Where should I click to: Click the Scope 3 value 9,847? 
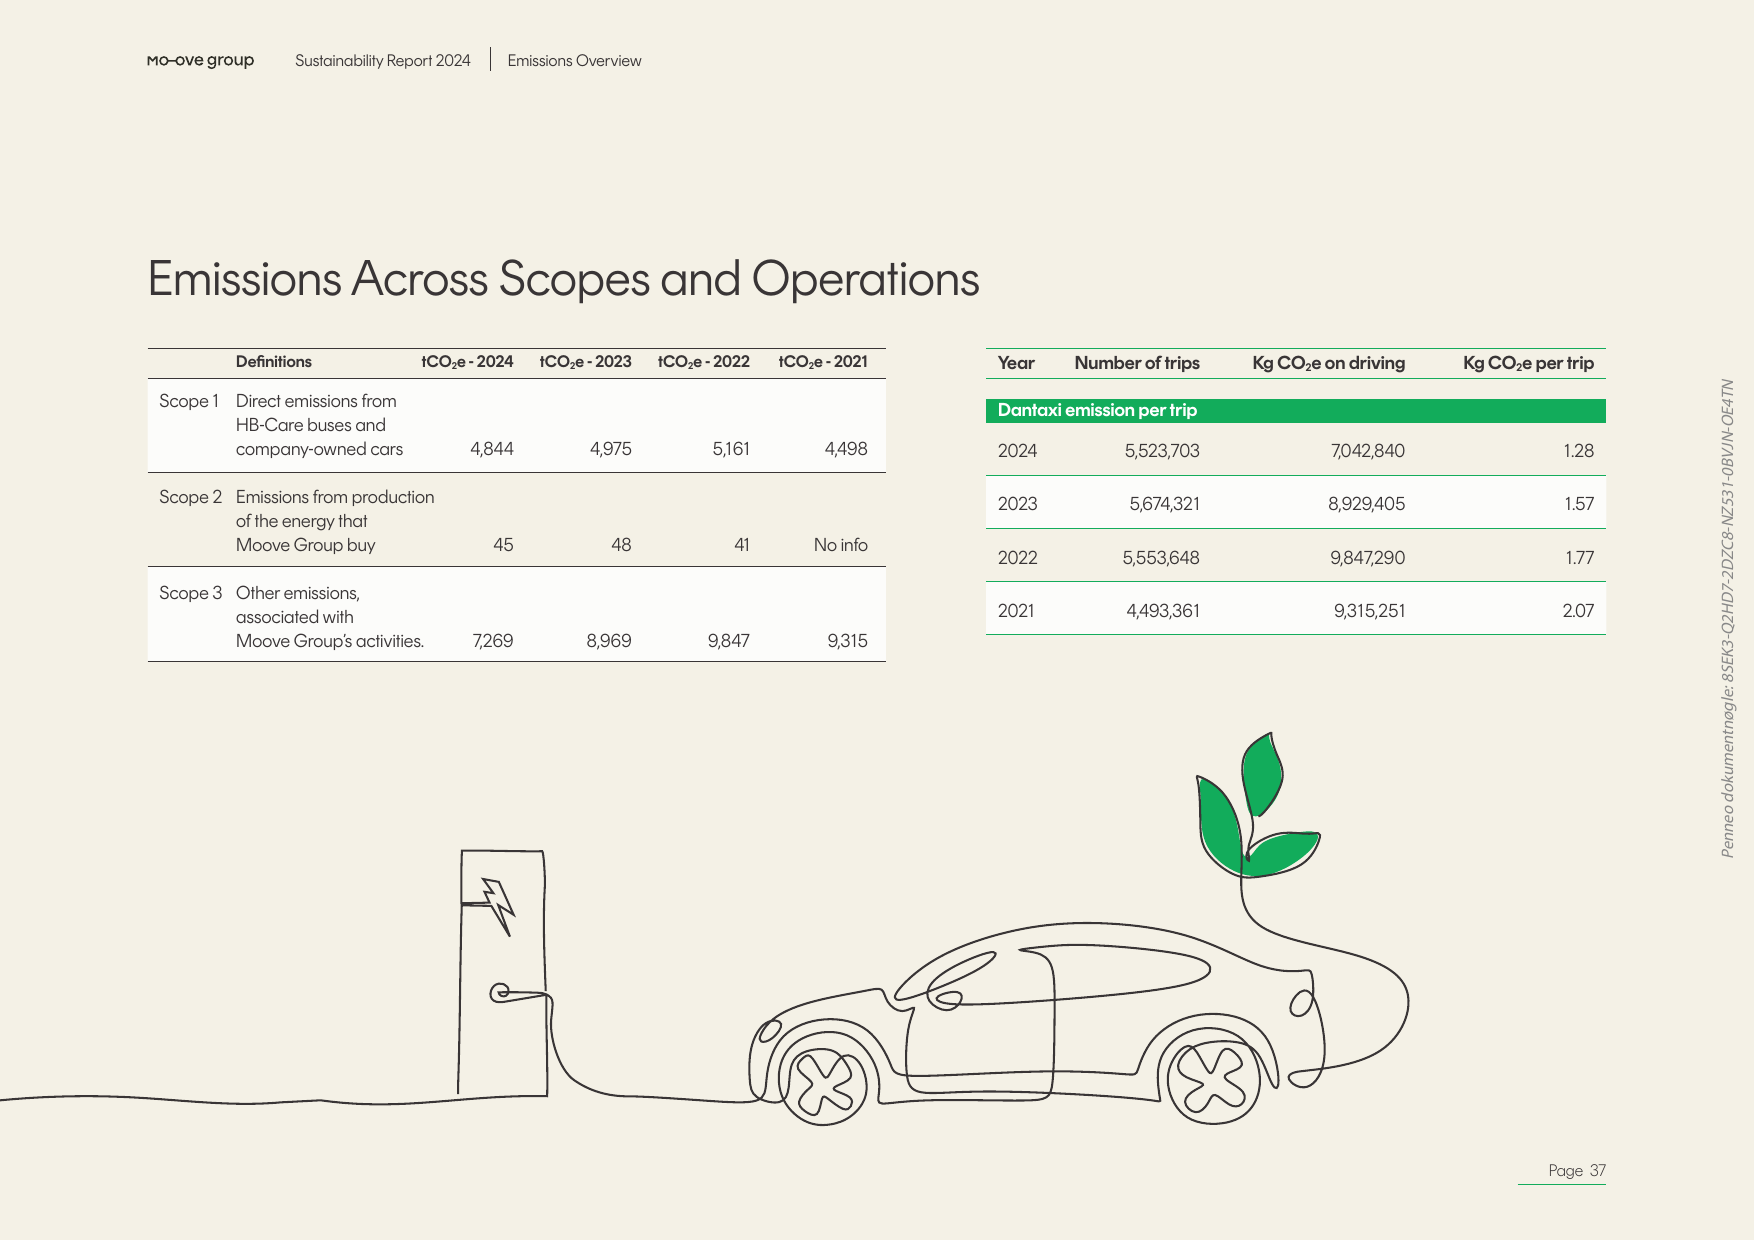click(x=728, y=641)
